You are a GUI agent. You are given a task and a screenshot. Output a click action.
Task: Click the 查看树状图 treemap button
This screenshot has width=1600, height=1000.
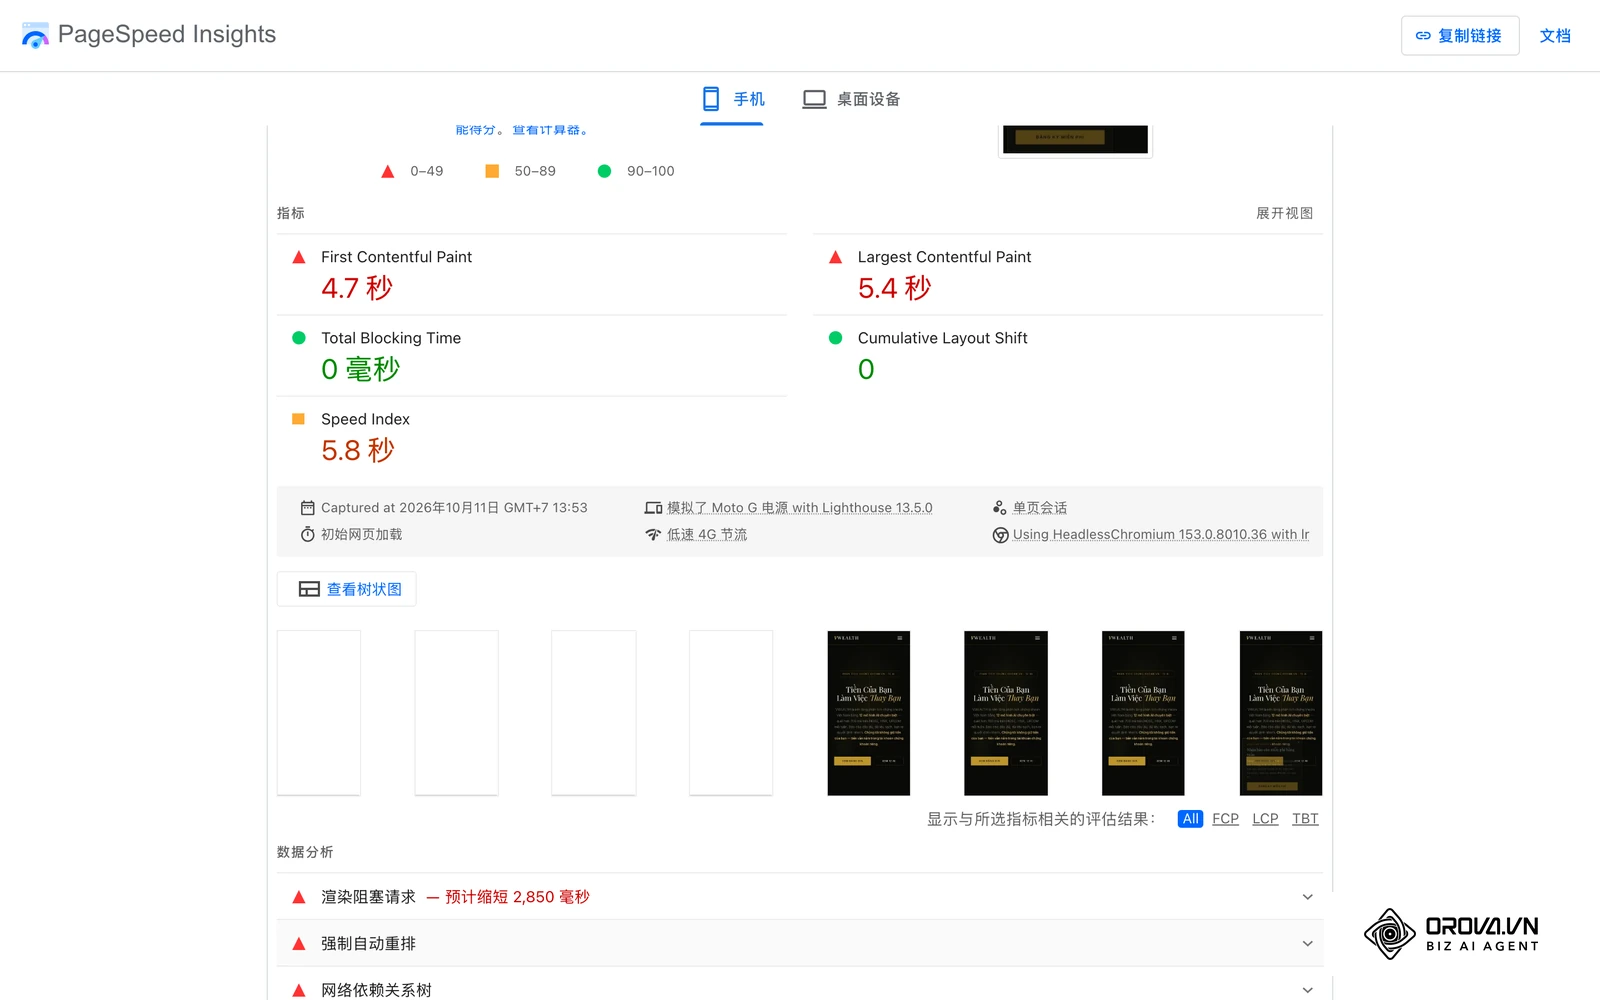pos(347,589)
